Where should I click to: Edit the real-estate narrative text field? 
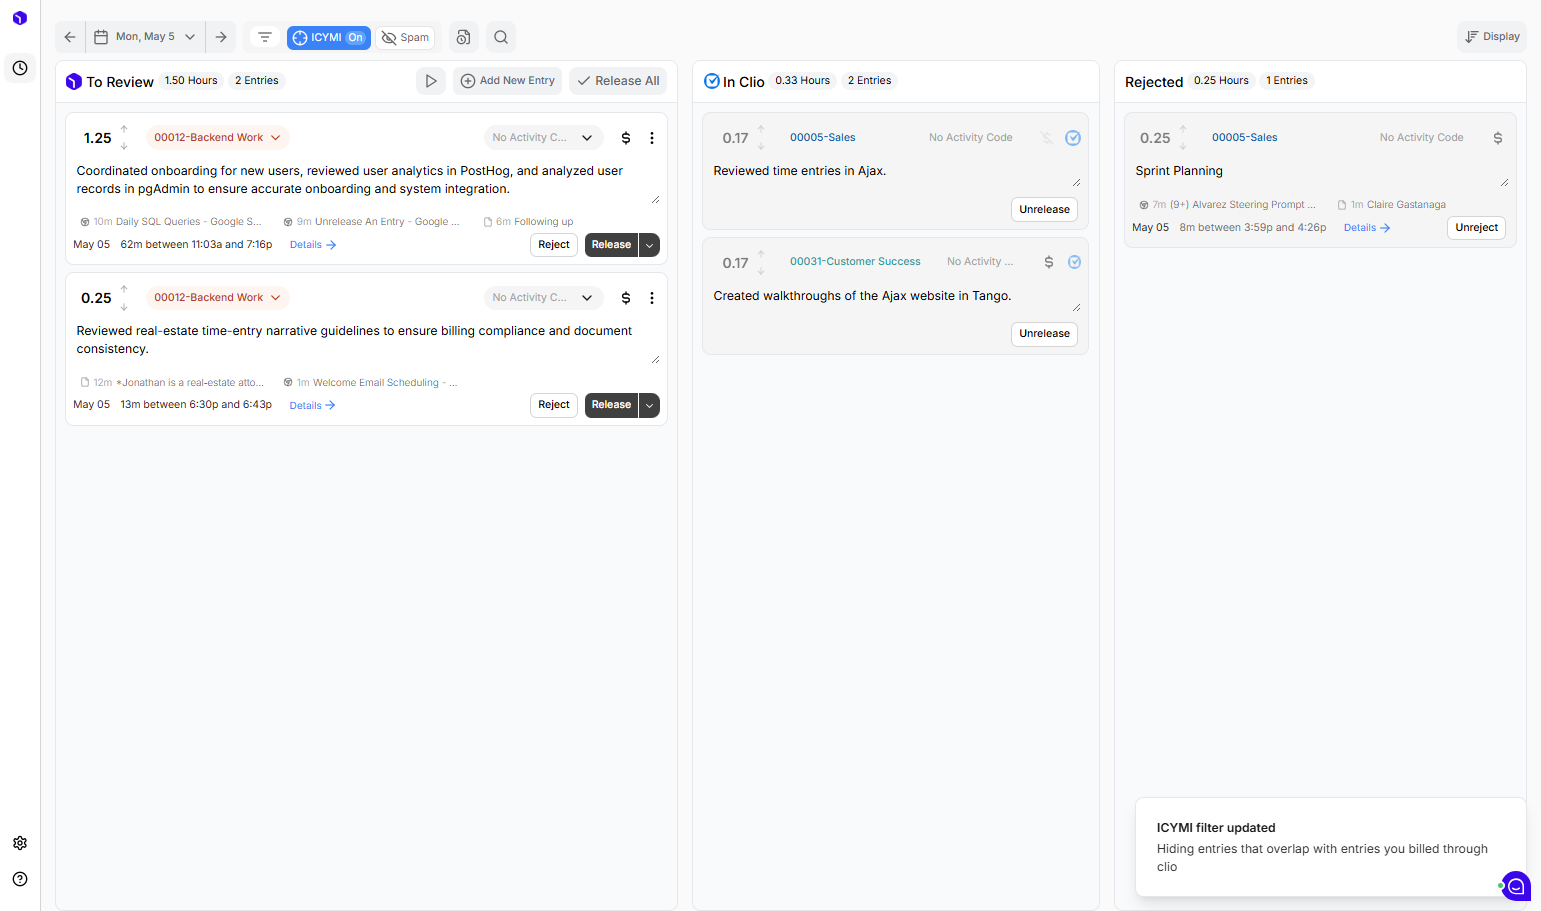(366, 341)
